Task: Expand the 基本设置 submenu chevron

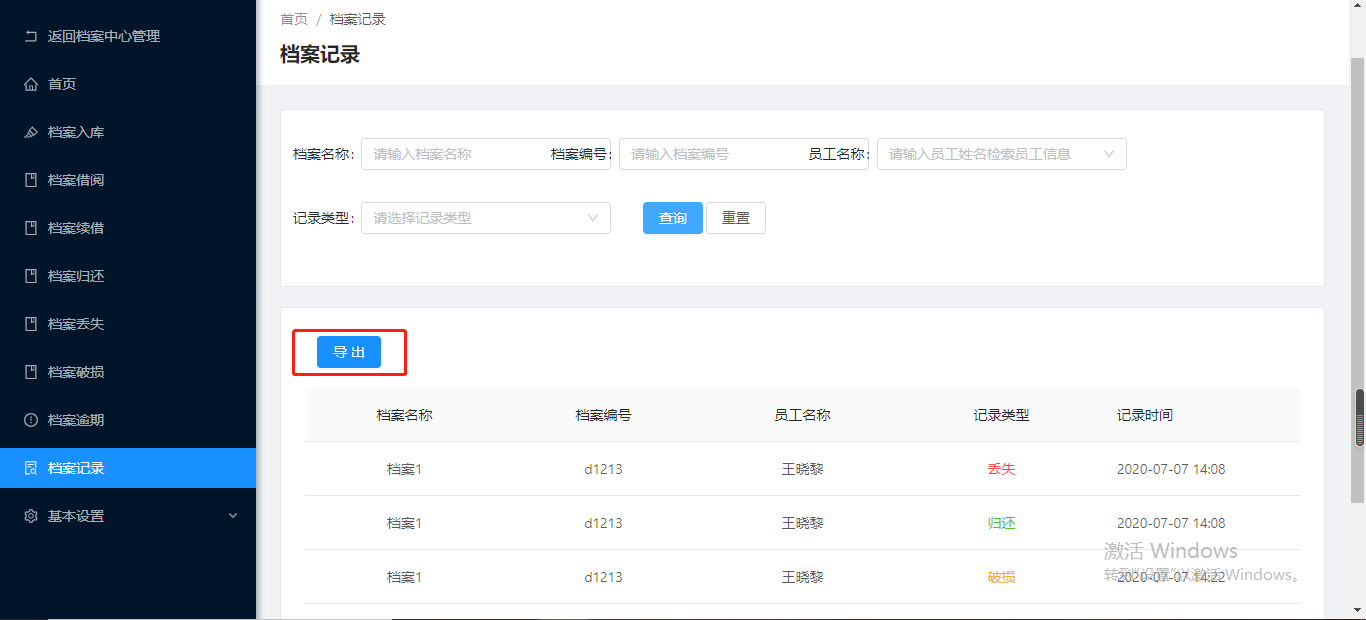Action: (233, 516)
